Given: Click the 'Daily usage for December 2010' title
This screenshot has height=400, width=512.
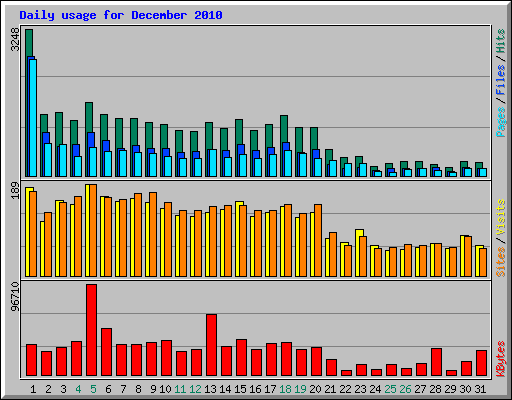Looking at the screenshot, I should (x=121, y=15).
